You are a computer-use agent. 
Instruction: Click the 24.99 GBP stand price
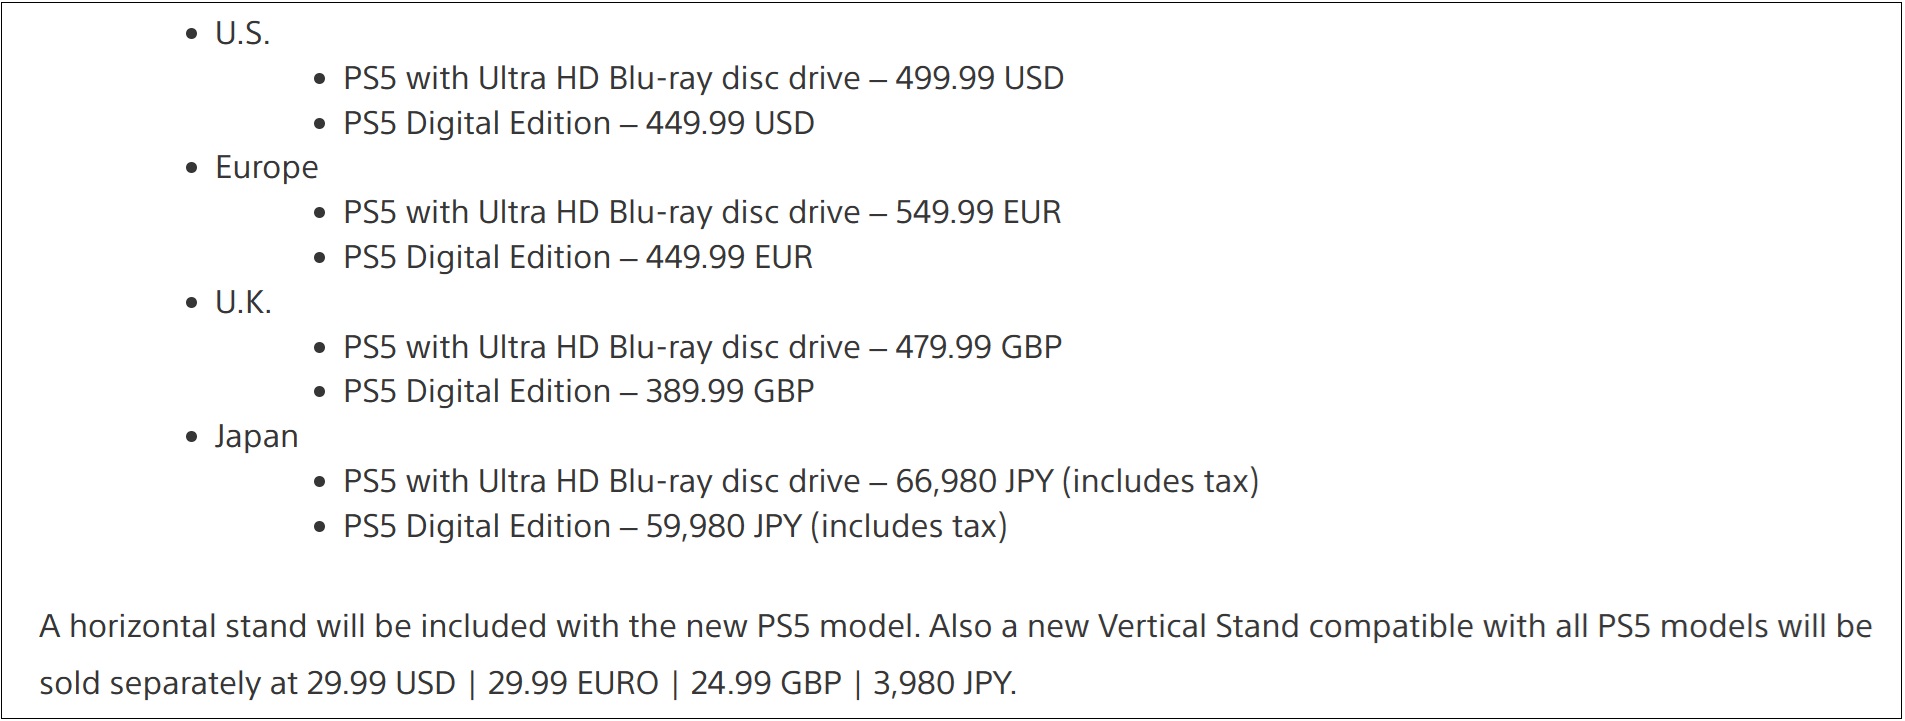pos(766,683)
